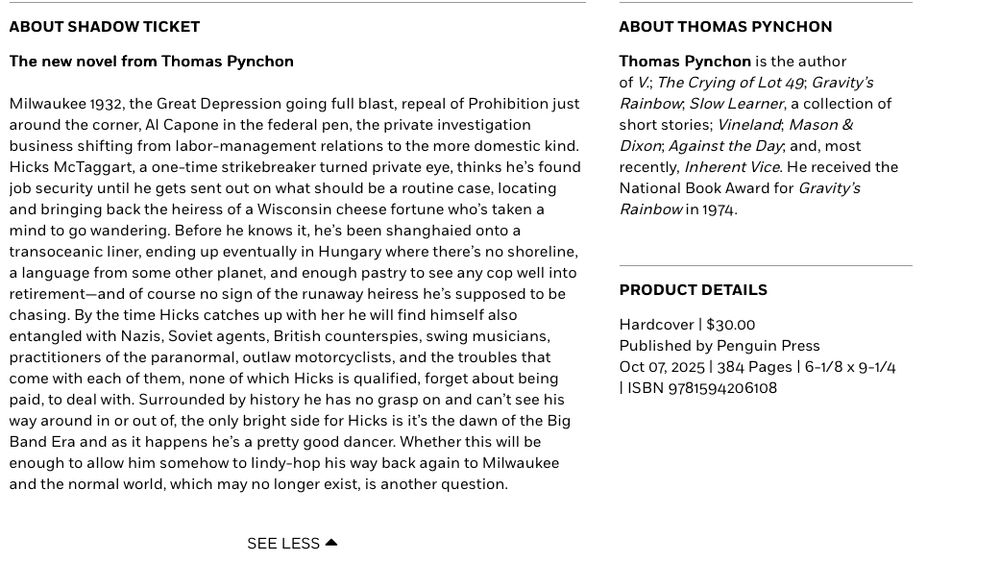This screenshot has height=564, width=1000.
Task: Click the Vineland book title
Action: click(x=749, y=124)
